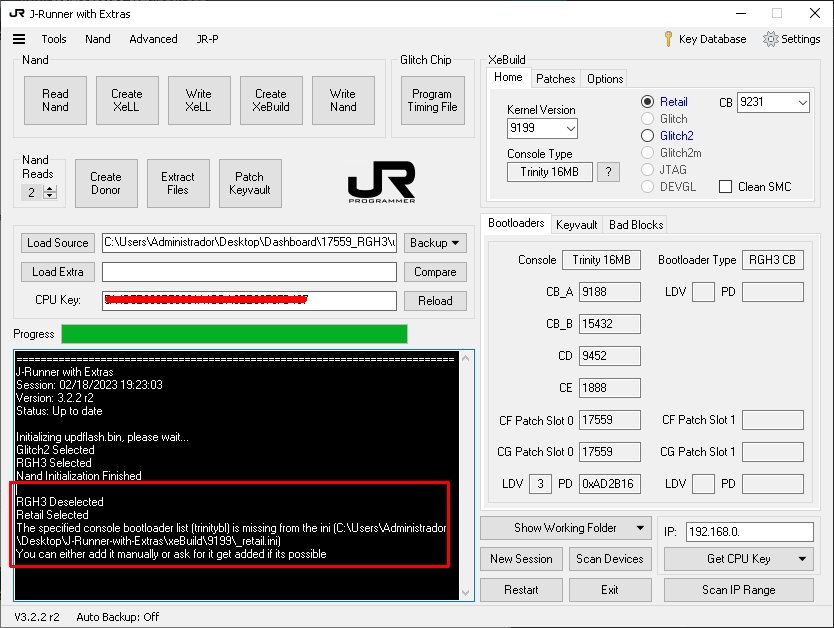Click the IP address input field

pyautogui.click(x=749, y=532)
